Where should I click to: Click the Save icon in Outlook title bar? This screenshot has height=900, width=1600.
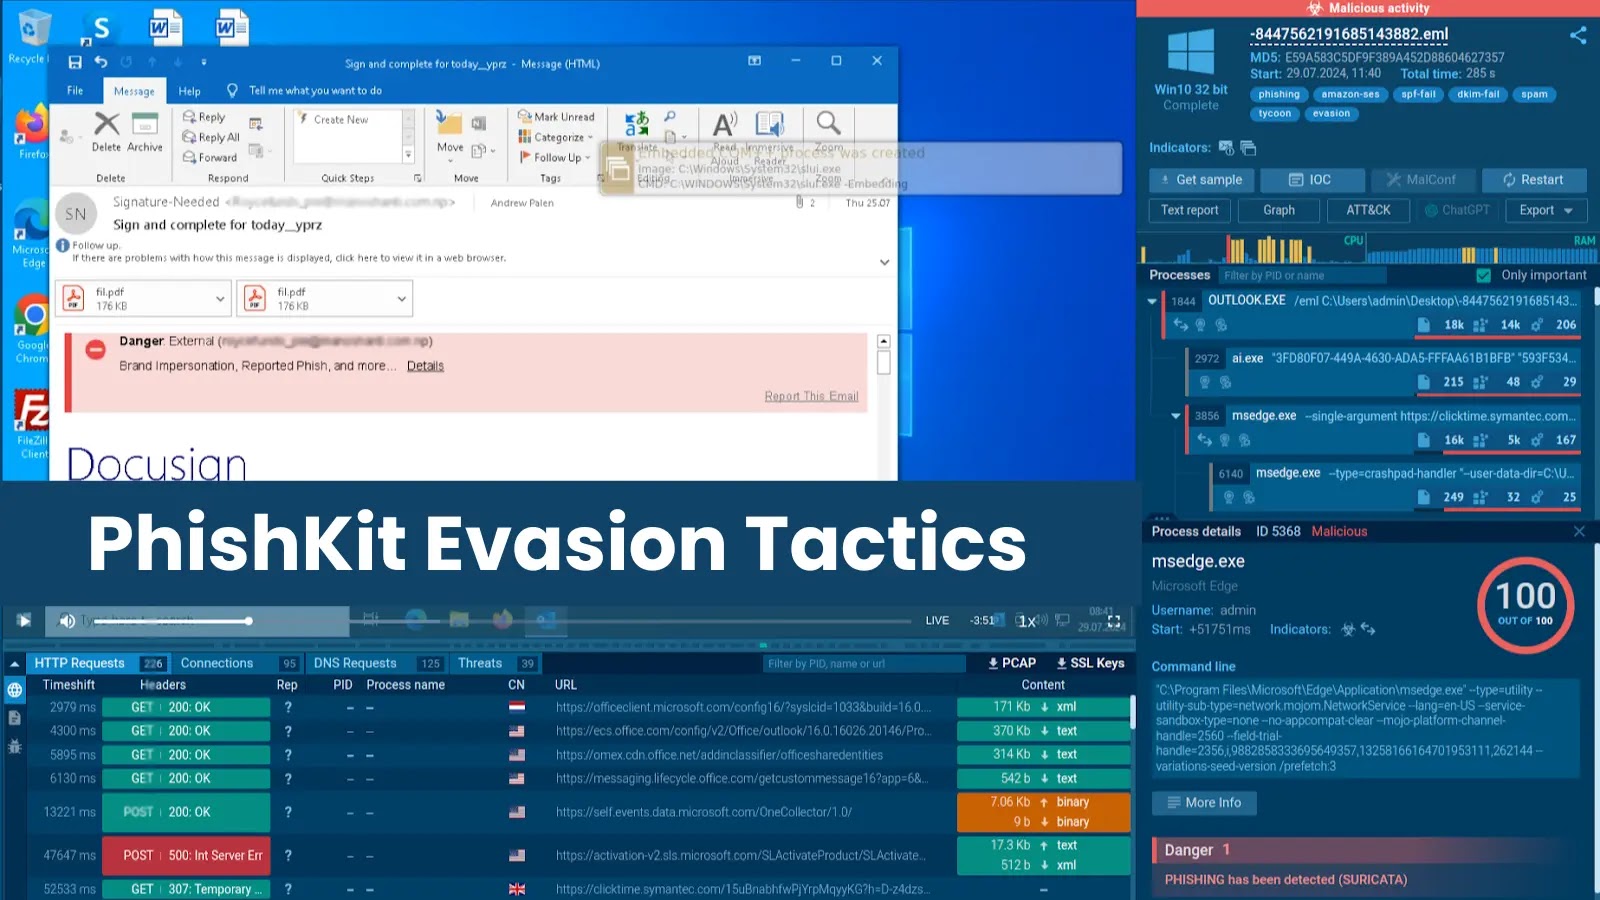75,62
